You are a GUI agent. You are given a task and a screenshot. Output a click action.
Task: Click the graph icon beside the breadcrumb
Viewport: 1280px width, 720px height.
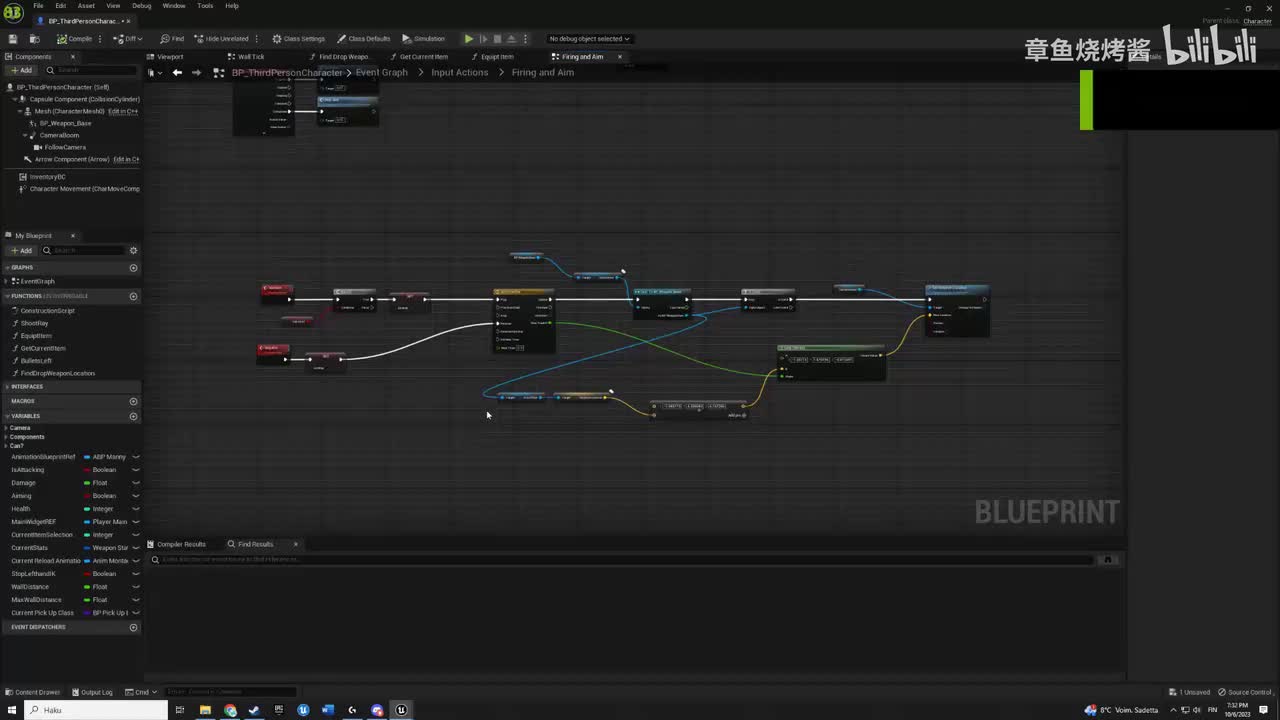point(219,73)
